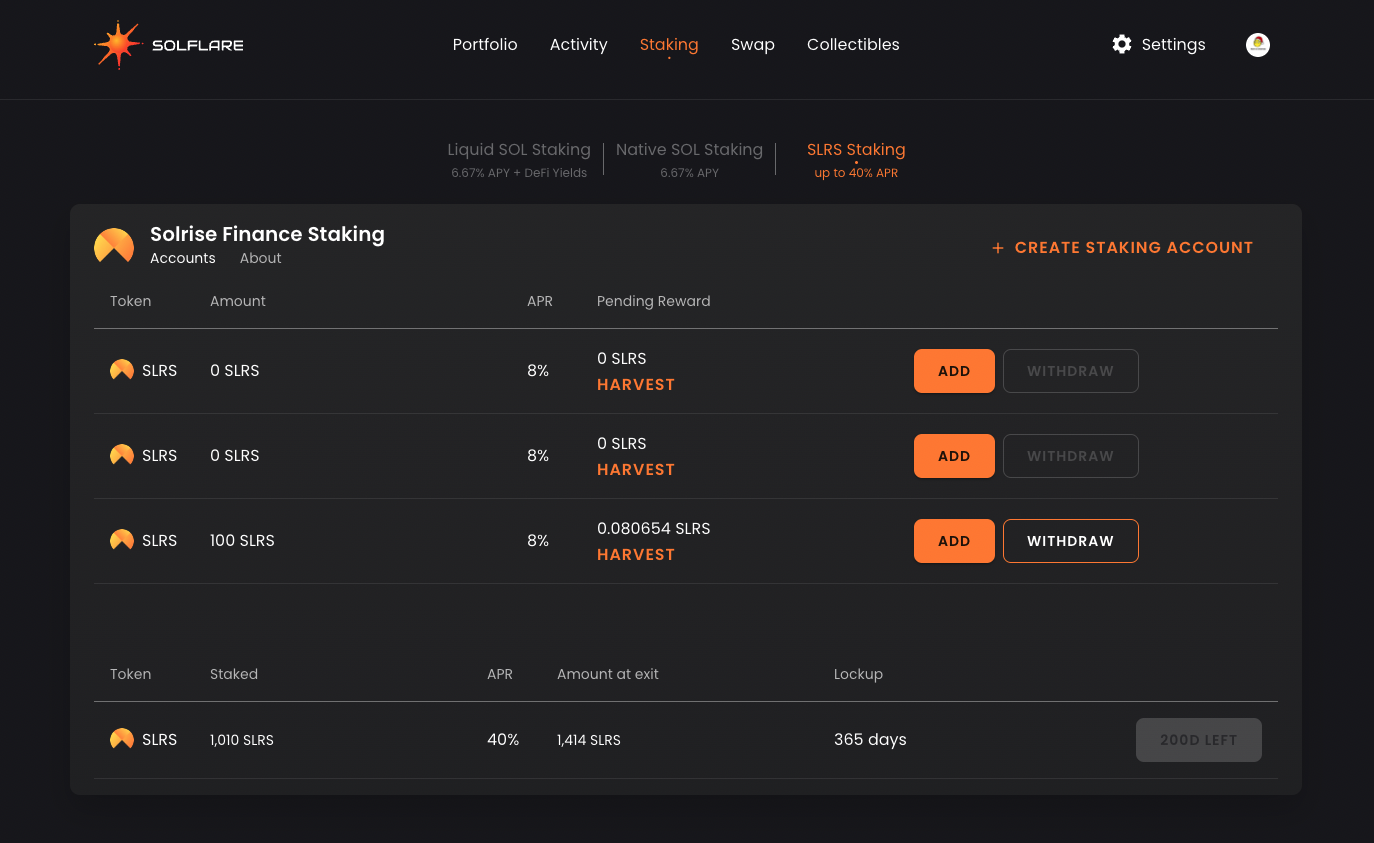Screen dimensions: 1374x843
Task: Select the Staking nav item
Action: click(x=669, y=44)
